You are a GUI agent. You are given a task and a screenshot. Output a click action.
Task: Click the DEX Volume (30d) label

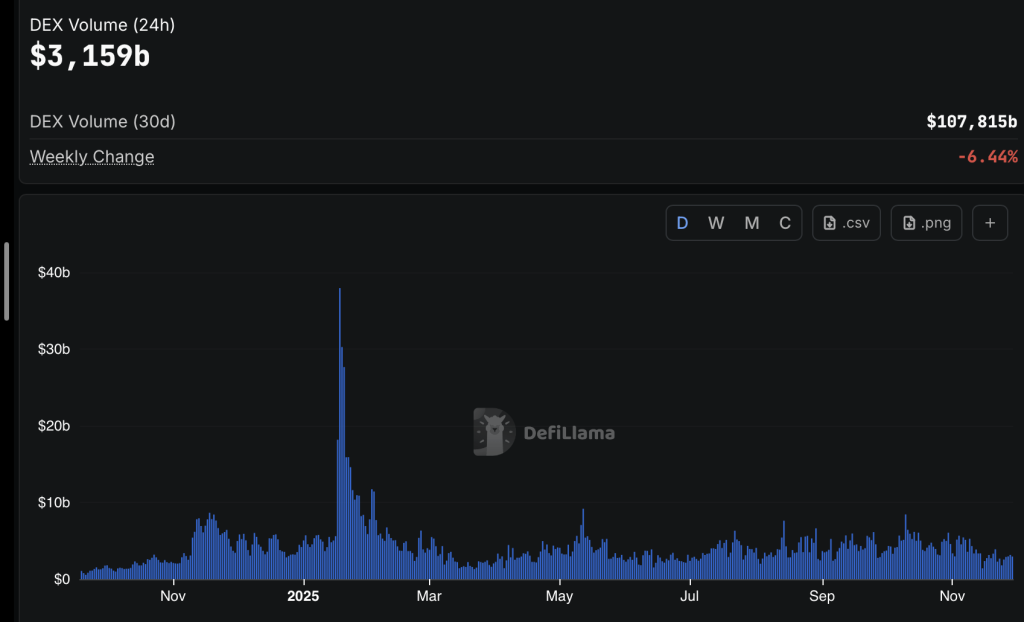(x=103, y=122)
